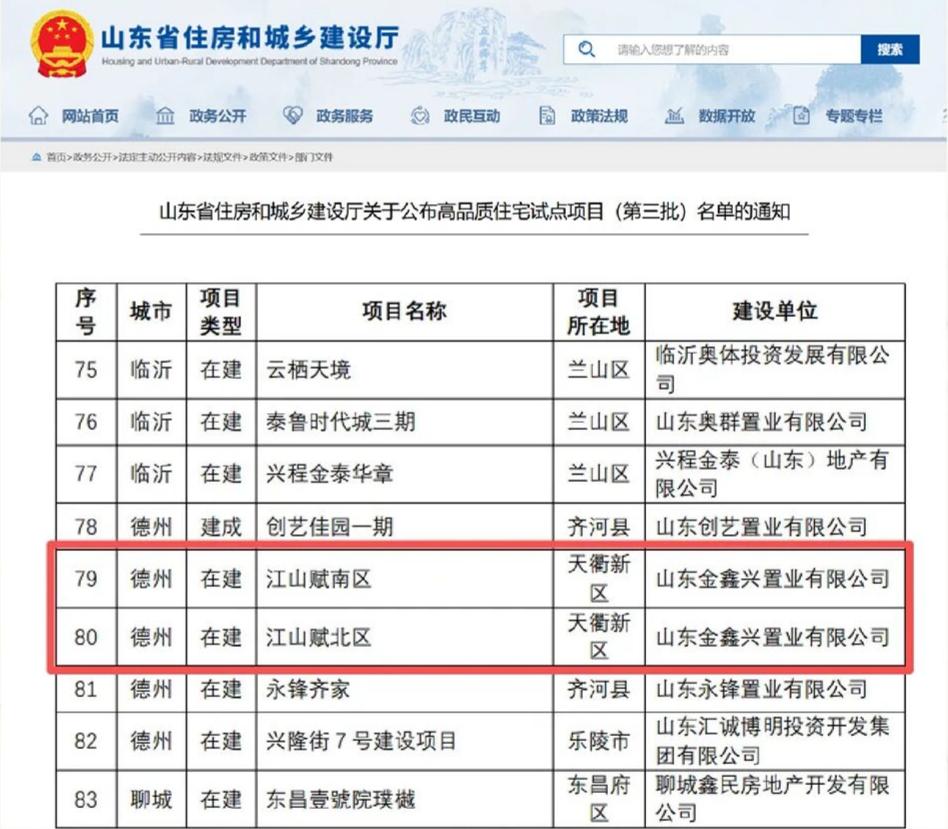Viewport: 948px width, 829px height.
Task: Click the notice title about 高品质住宅试点项目
Action: coord(475,212)
